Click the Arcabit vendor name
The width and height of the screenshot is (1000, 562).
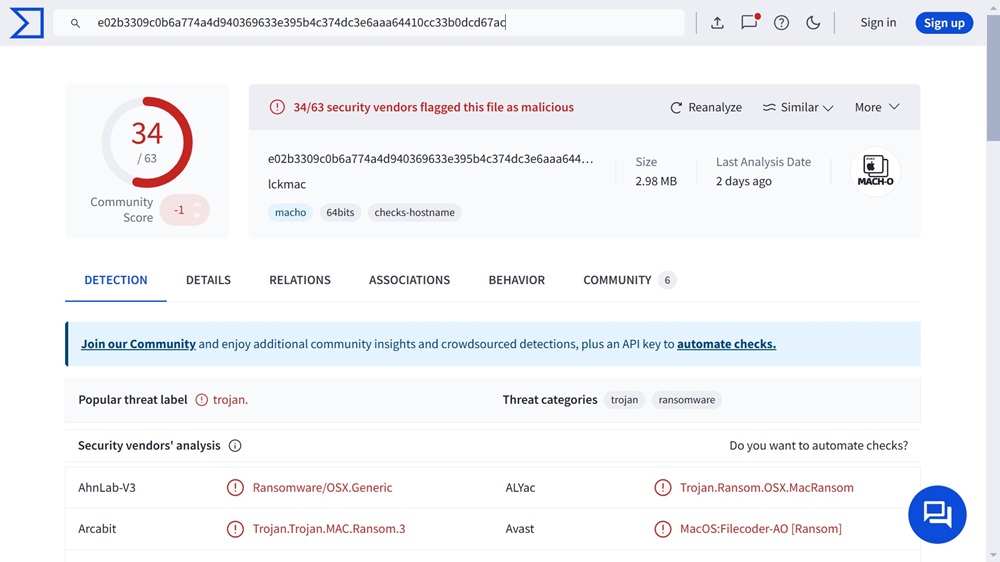point(97,529)
